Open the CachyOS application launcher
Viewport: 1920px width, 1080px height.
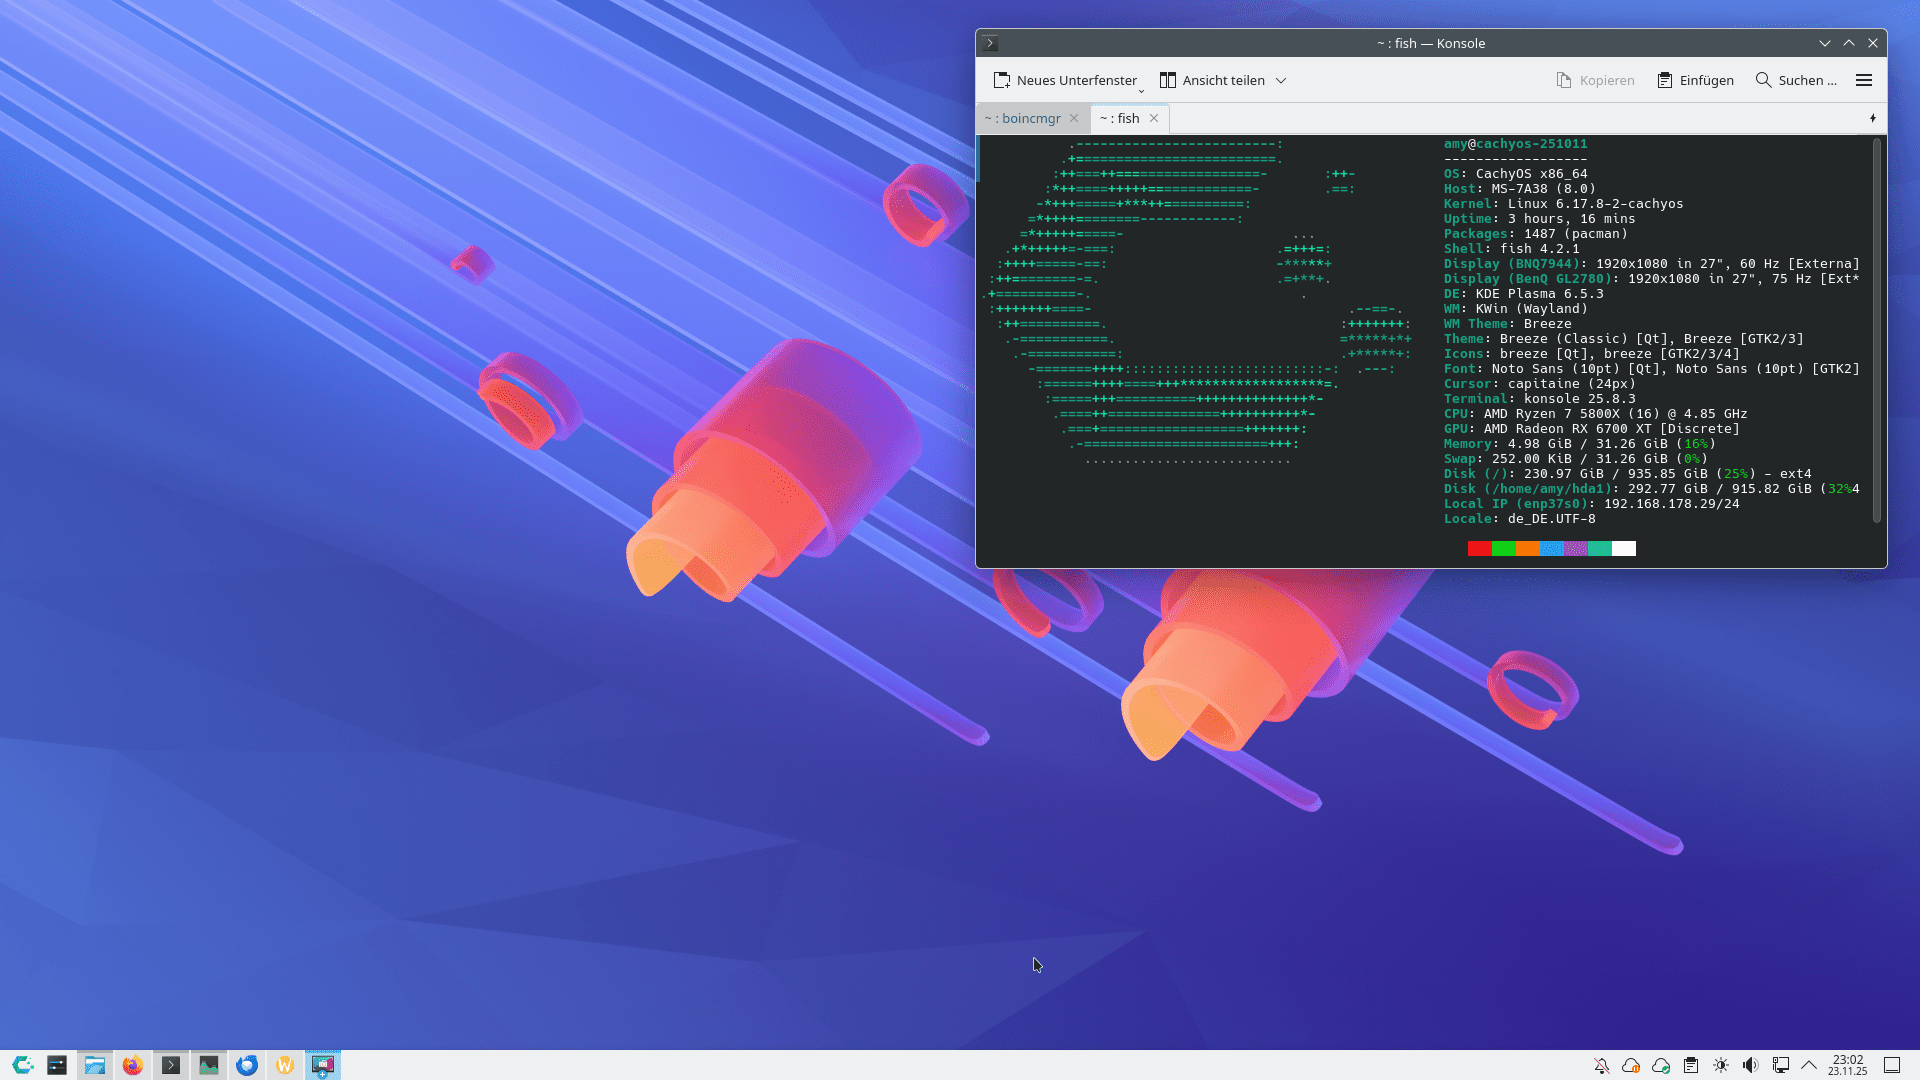pos(22,1065)
